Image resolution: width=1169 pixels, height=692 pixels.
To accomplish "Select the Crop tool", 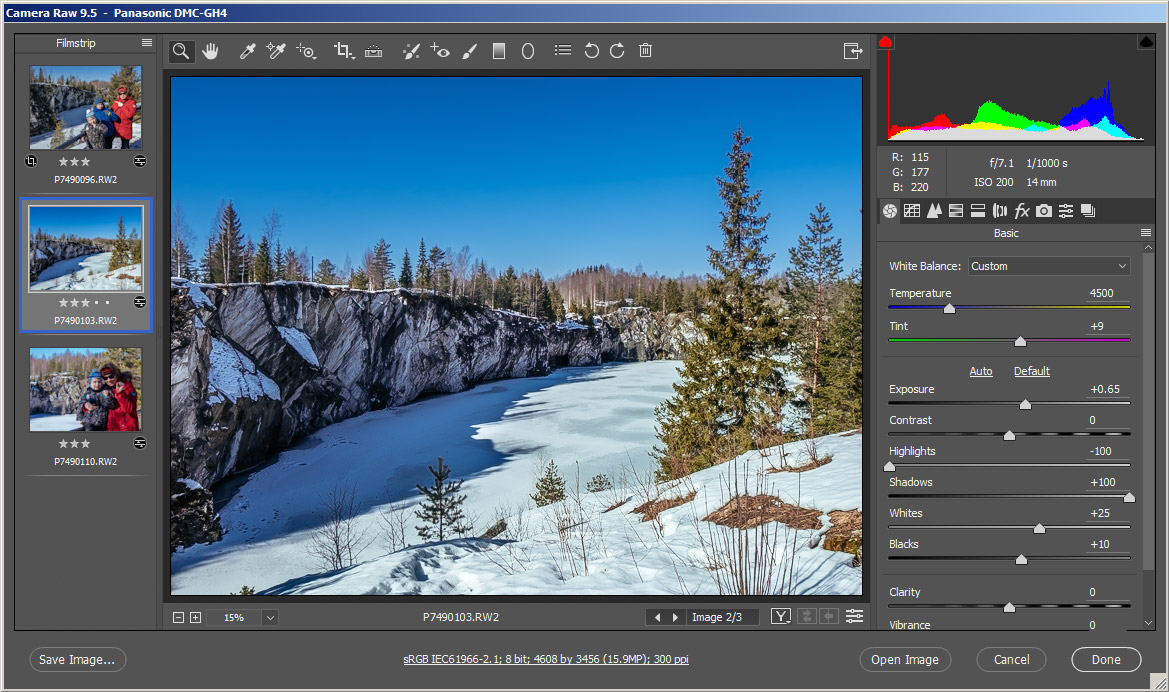I will [344, 51].
